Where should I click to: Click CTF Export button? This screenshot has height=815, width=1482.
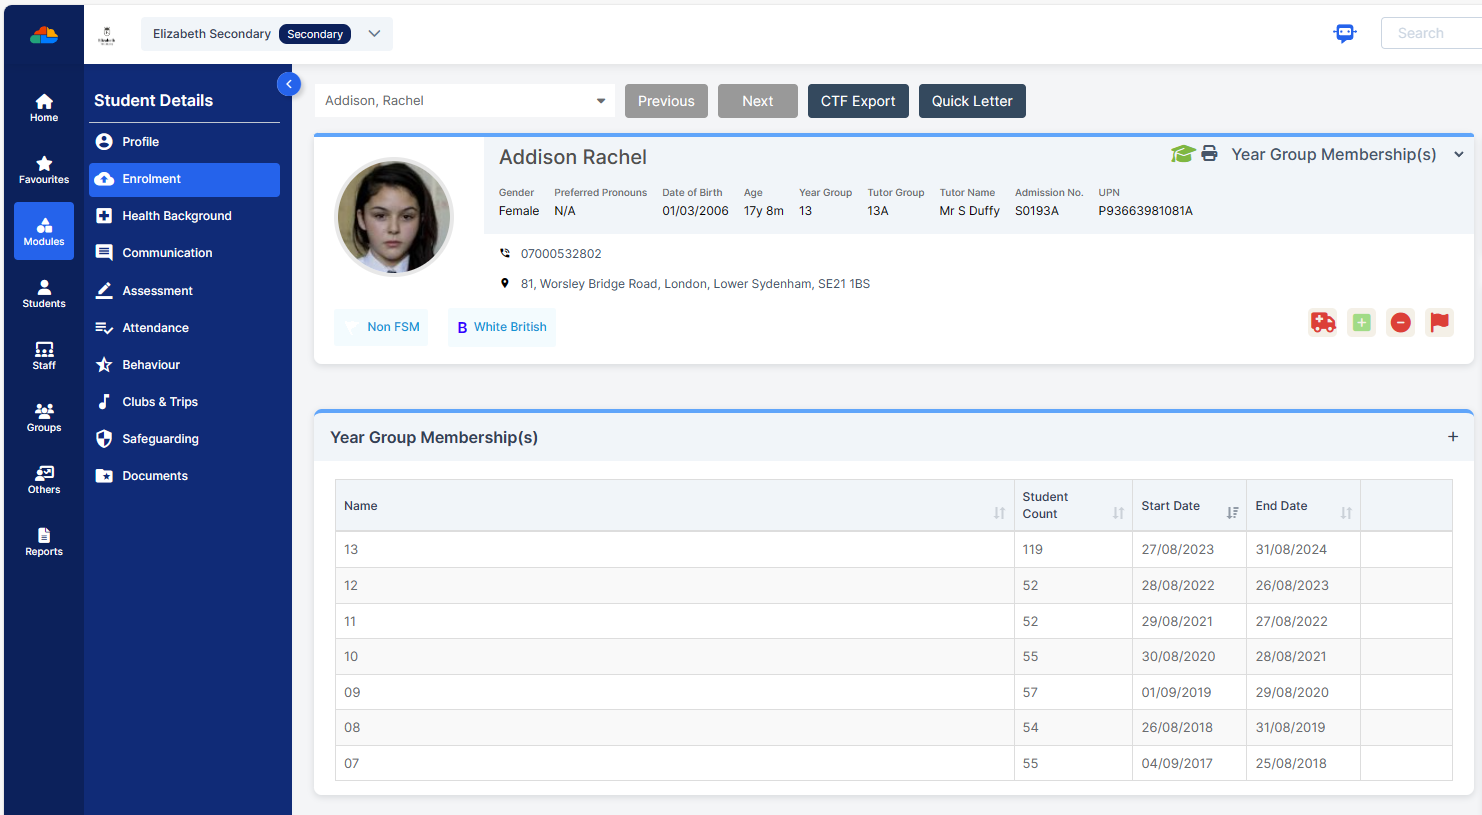pyautogui.click(x=858, y=101)
